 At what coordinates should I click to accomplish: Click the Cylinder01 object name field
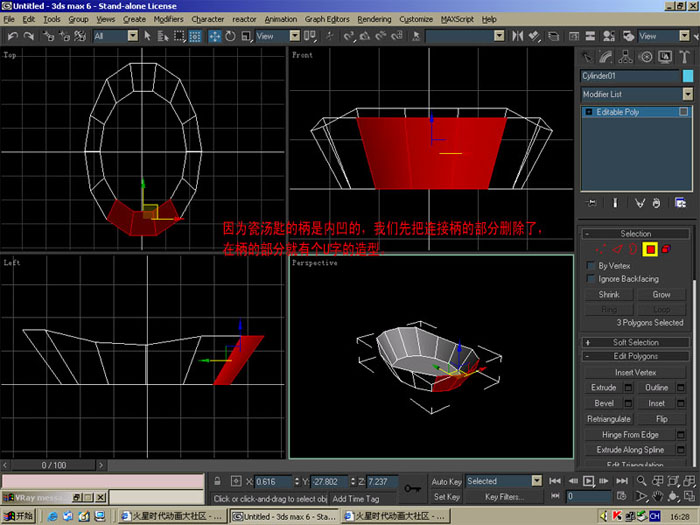click(630, 76)
